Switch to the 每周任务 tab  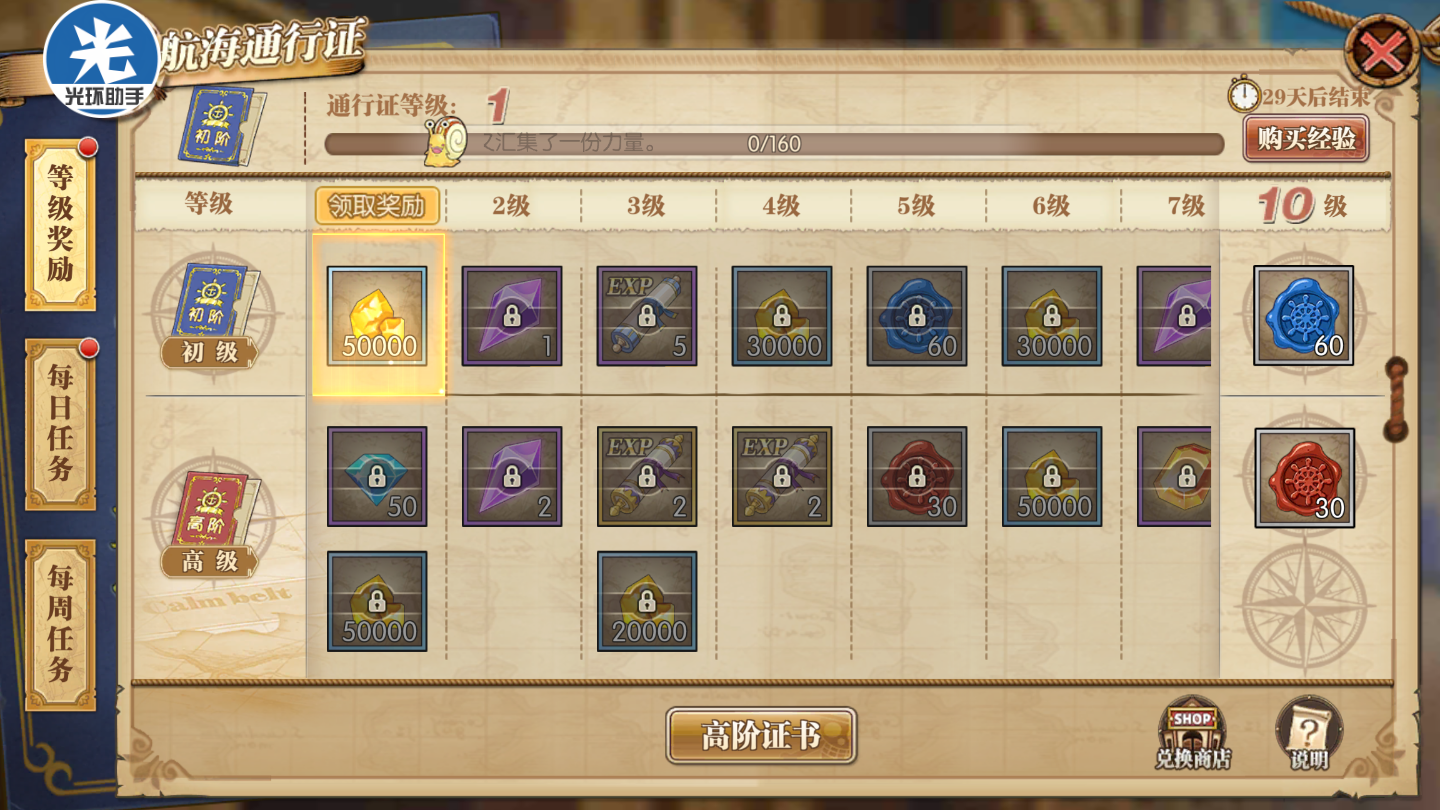coord(60,625)
